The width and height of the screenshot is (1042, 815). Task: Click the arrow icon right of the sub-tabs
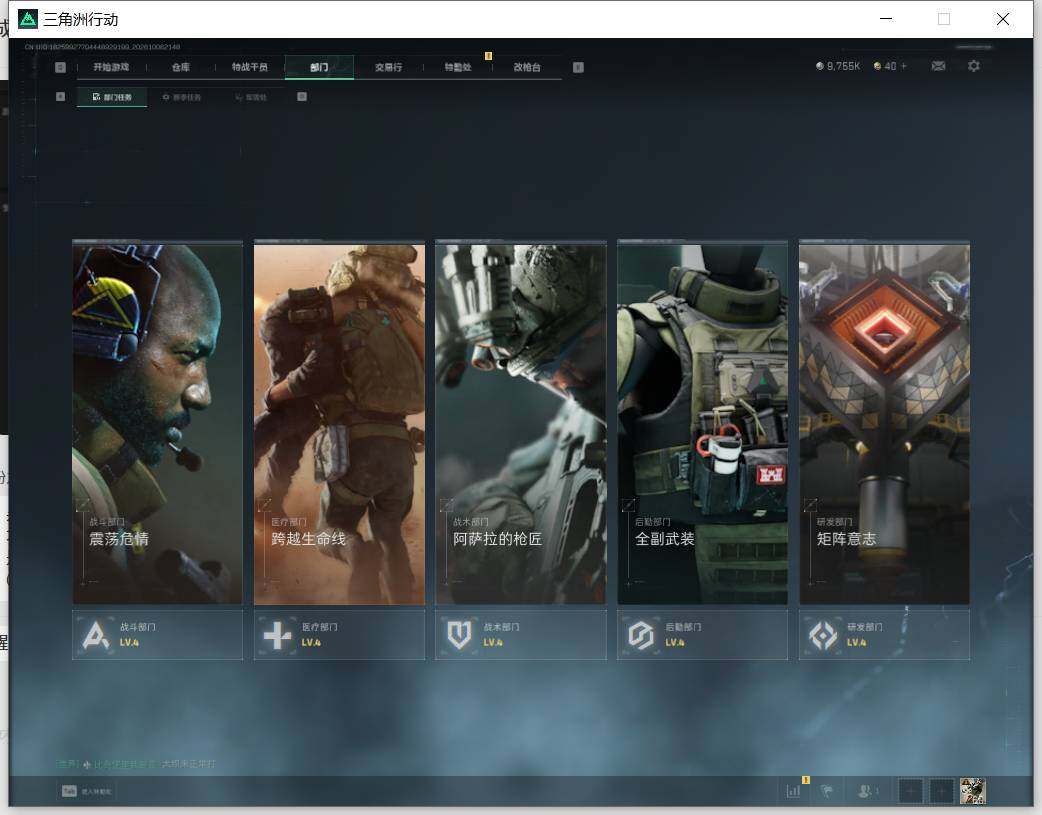[x=302, y=96]
